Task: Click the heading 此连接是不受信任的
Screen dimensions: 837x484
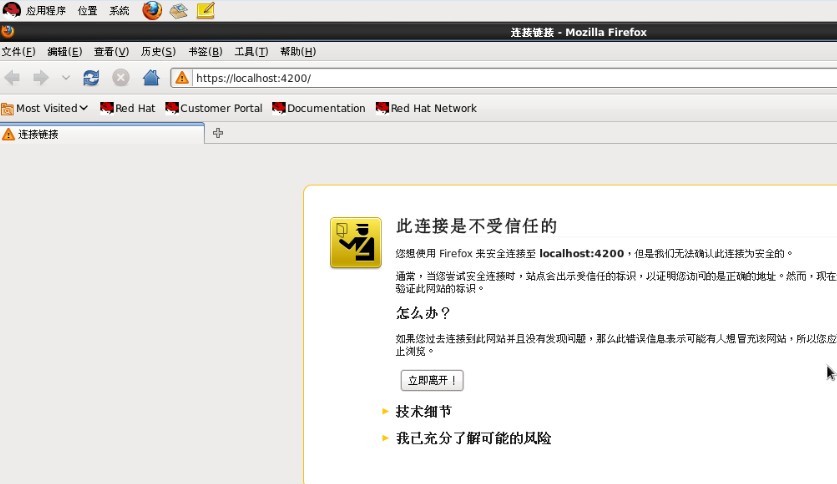Action: [x=476, y=226]
